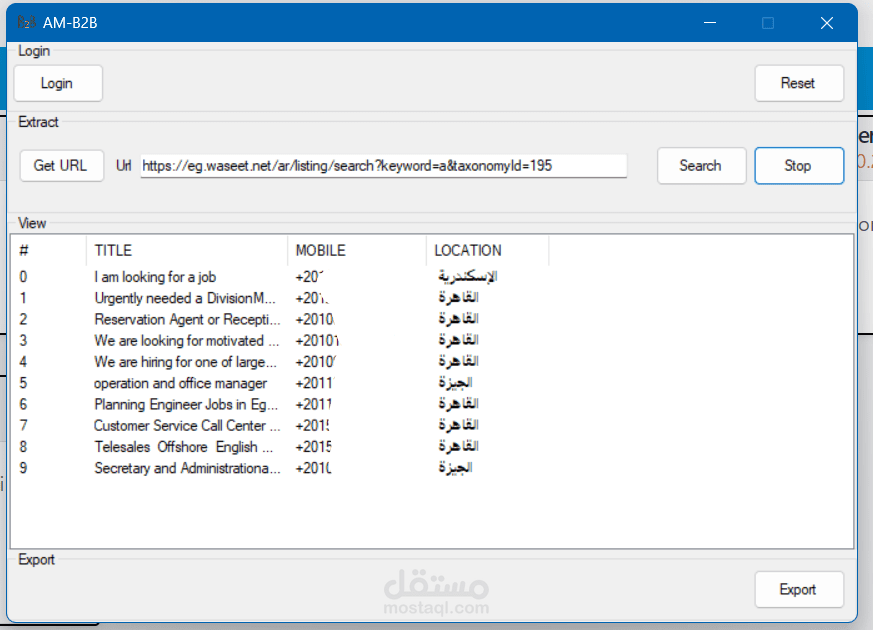
Task: Stop the extraction with Stop button
Action: click(799, 166)
